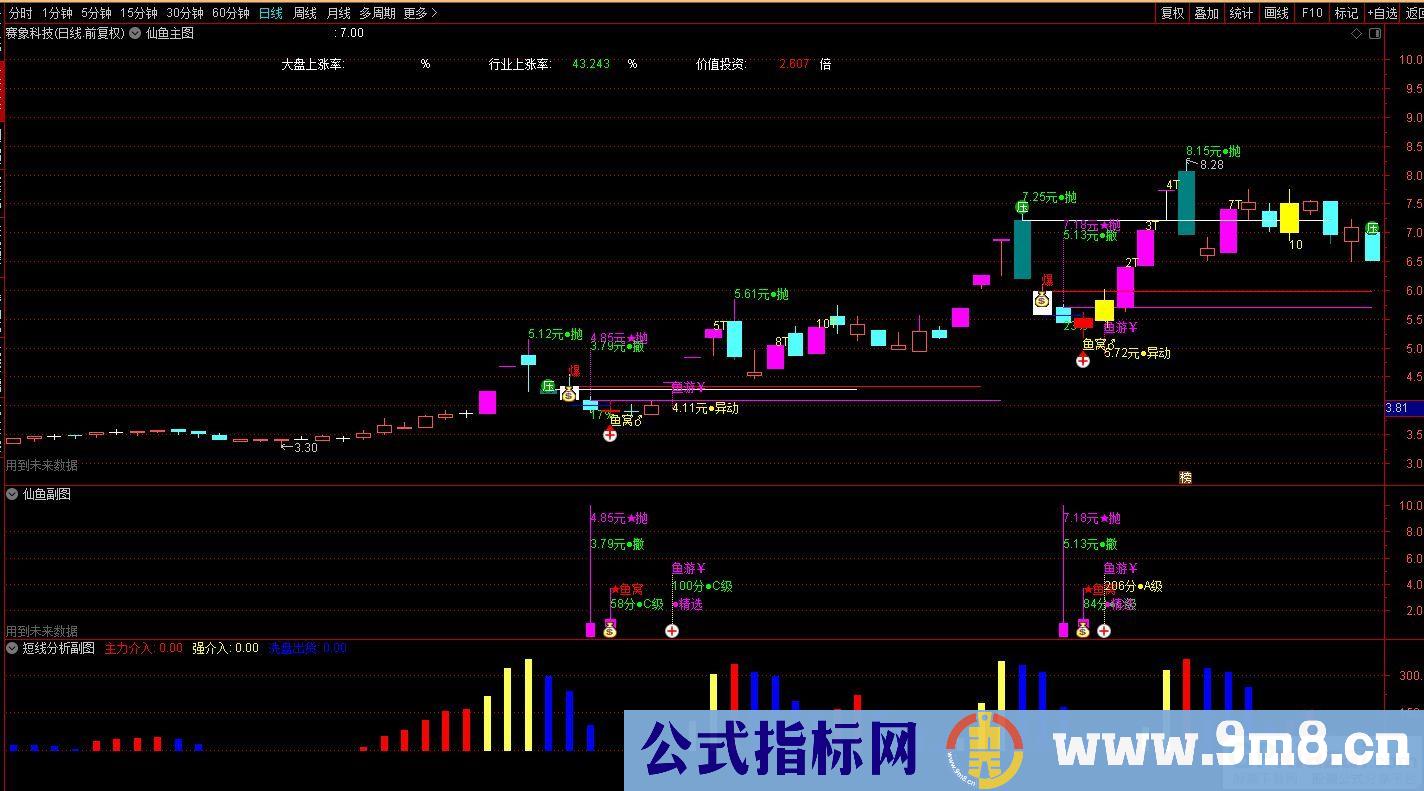This screenshot has width=1424, height=791.
Task: Switch to the 60分钟 period tab
Action: point(231,13)
